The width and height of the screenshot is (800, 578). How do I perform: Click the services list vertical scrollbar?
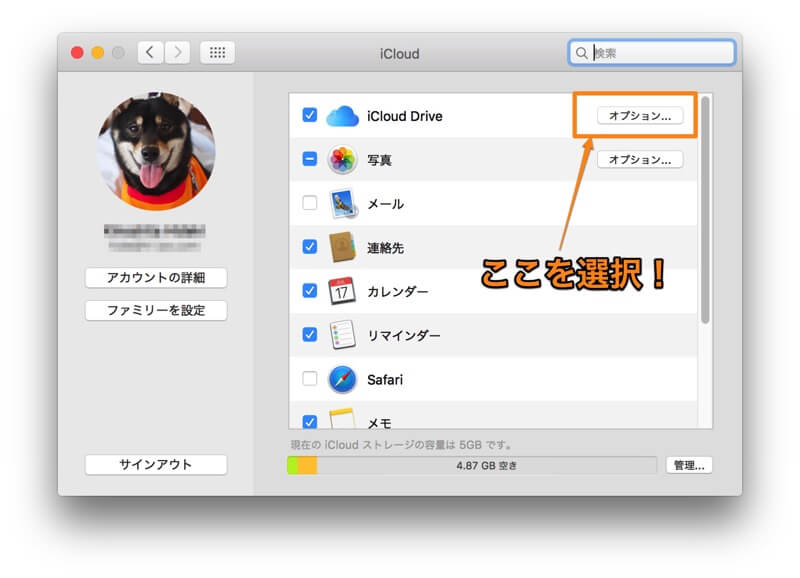point(705,210)
